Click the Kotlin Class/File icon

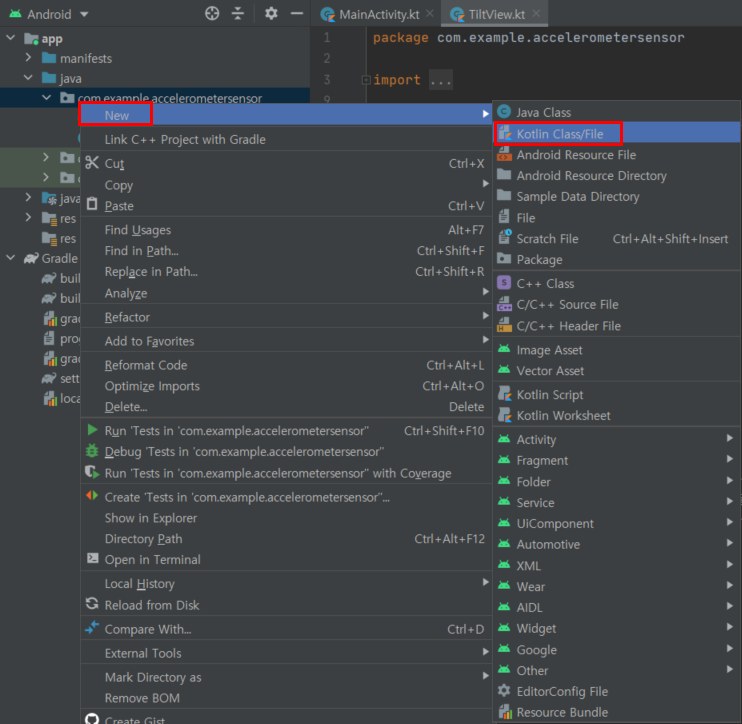pos(504,133)
